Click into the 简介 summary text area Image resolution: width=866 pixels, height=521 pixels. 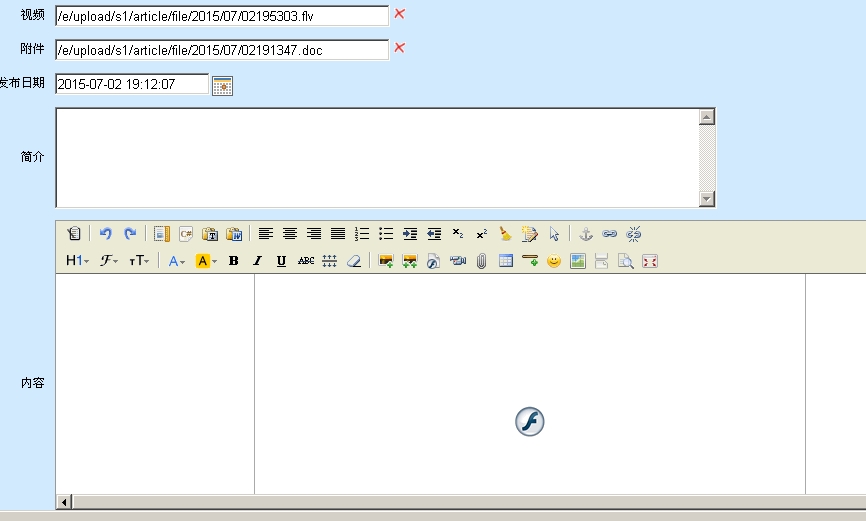[x=377, y=157]
